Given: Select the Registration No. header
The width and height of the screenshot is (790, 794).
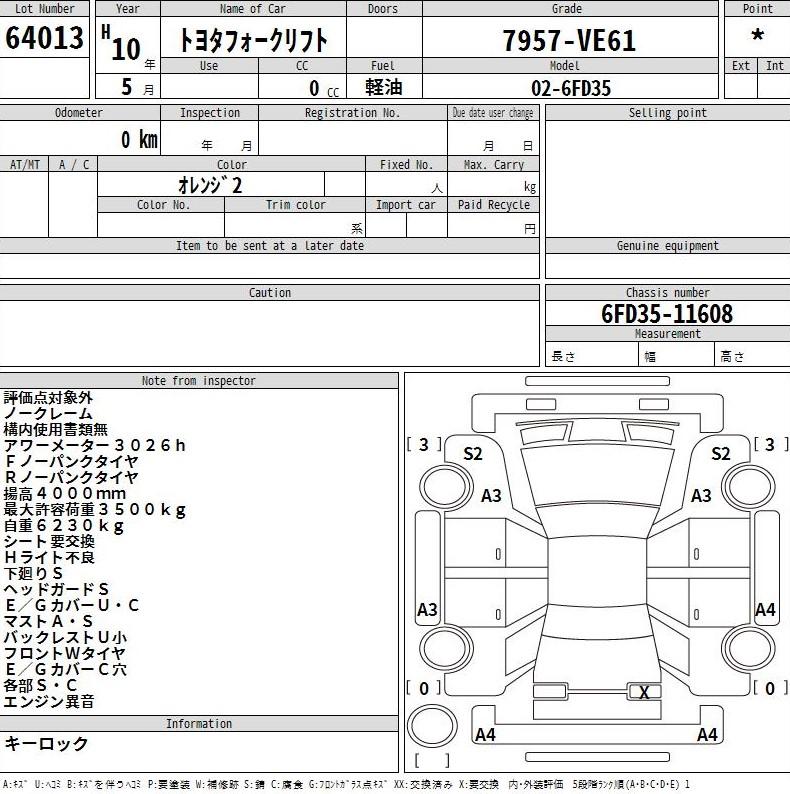Looking at the screenshot, I should pos(352,113).
